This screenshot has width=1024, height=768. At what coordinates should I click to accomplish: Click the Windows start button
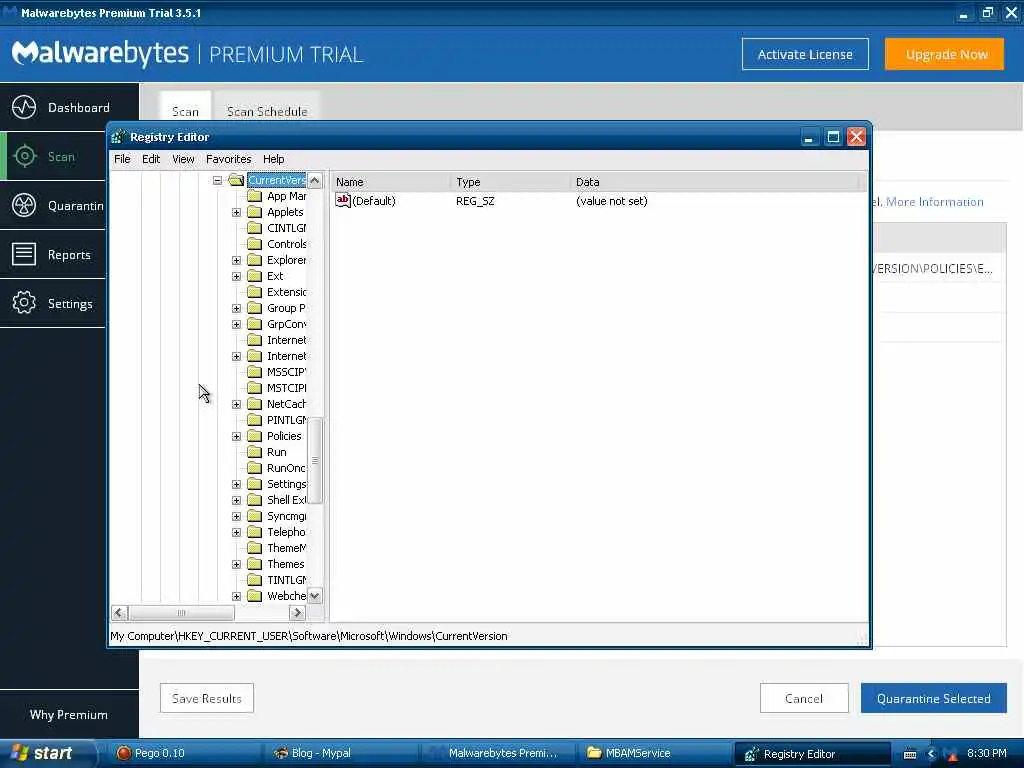click(47, 753)
